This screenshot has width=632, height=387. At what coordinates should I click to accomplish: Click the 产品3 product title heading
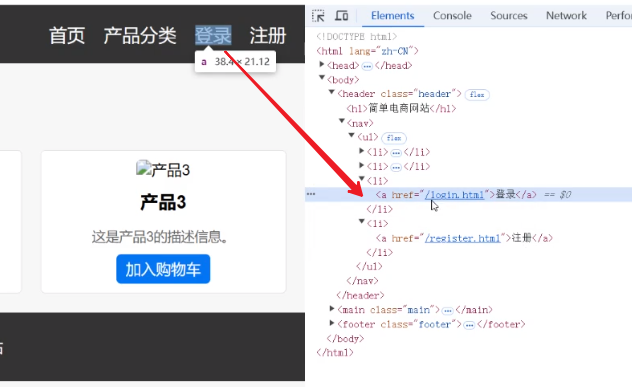pyautogui.click(x=163, y=202)
